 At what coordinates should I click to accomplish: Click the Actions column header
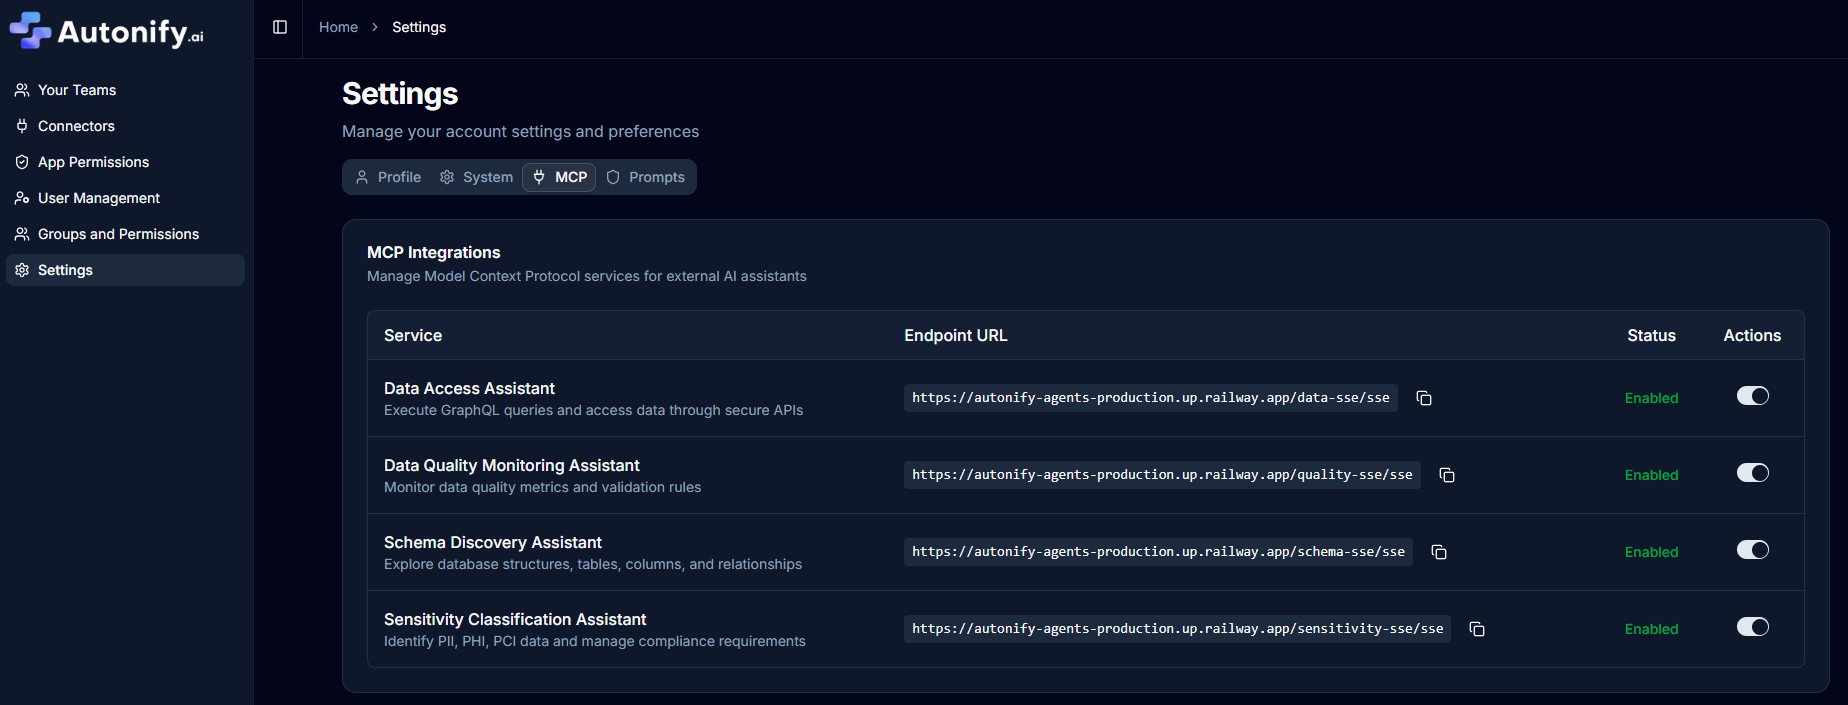tap(1752, 335)
